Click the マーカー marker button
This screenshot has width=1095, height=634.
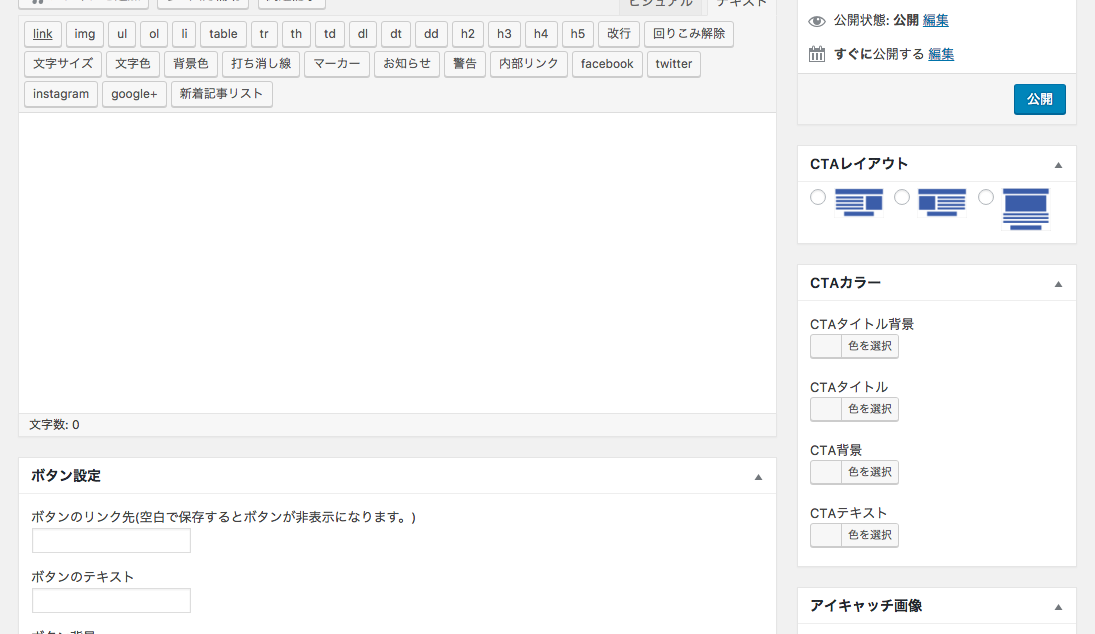click(x=337, y=64)
